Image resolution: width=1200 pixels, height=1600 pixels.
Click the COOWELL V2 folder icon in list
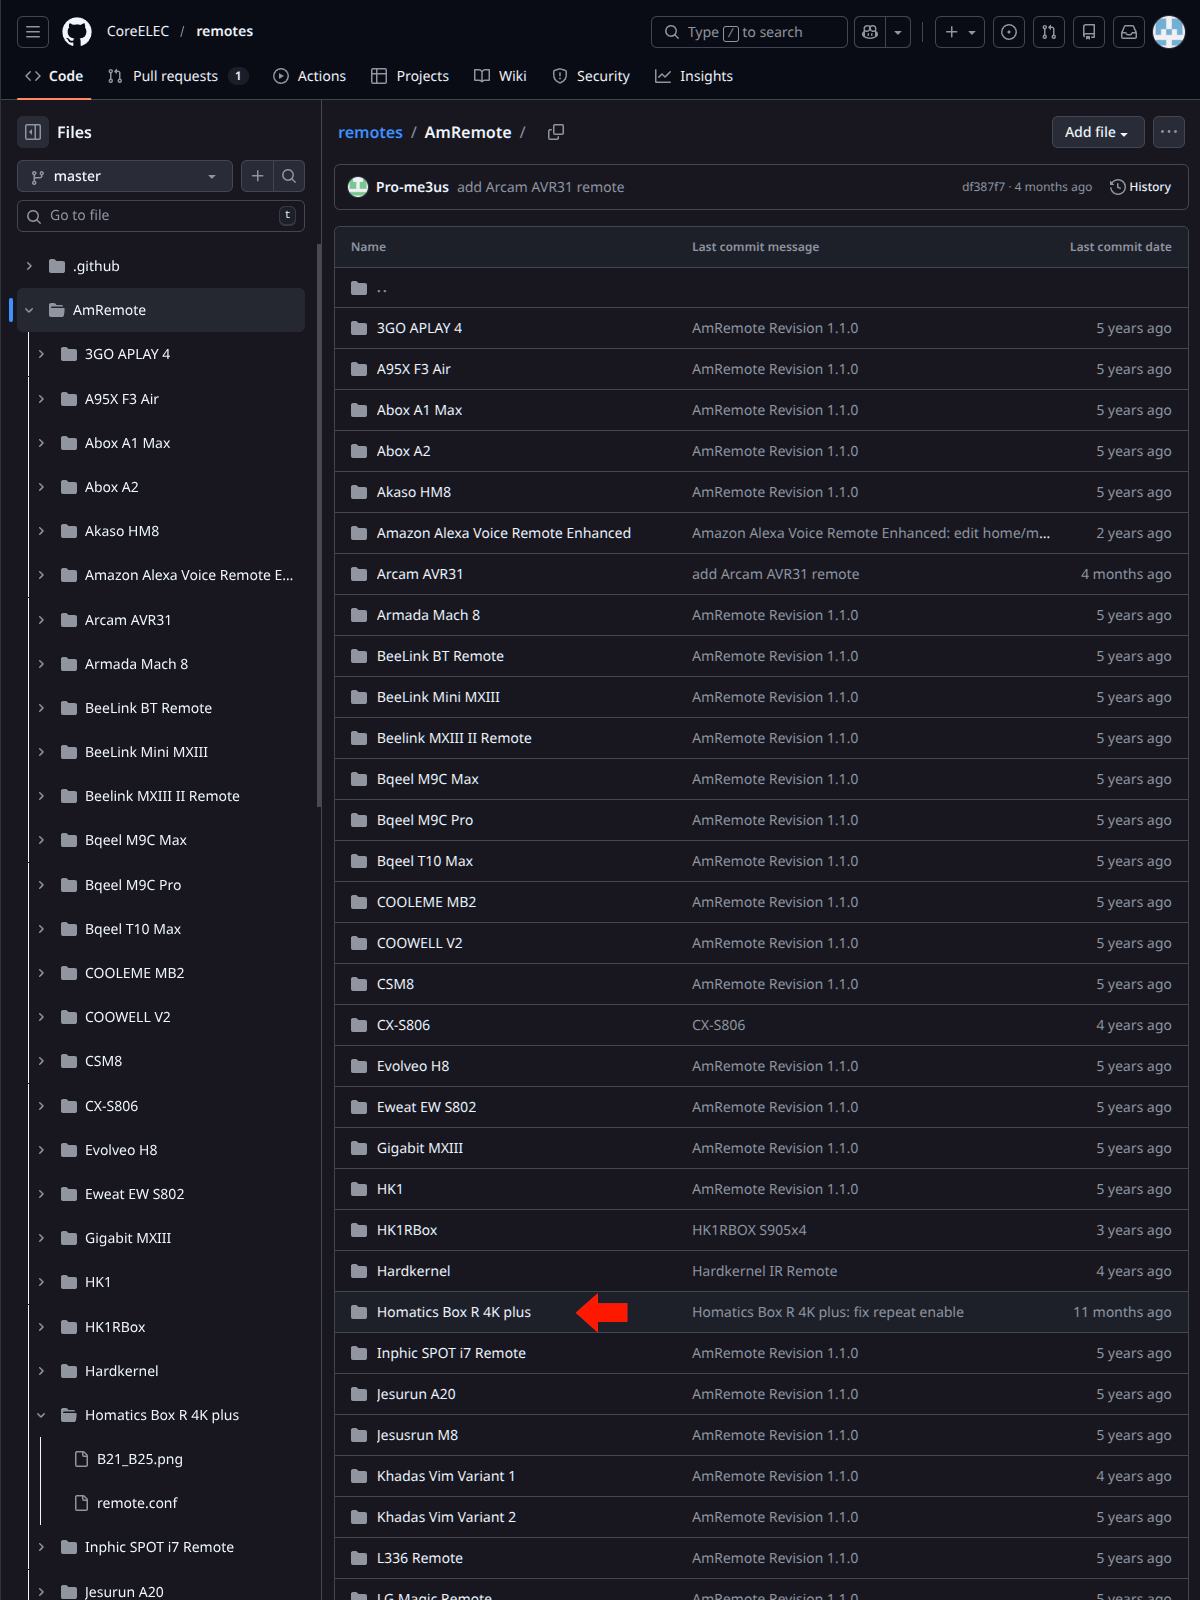(359, 943)
